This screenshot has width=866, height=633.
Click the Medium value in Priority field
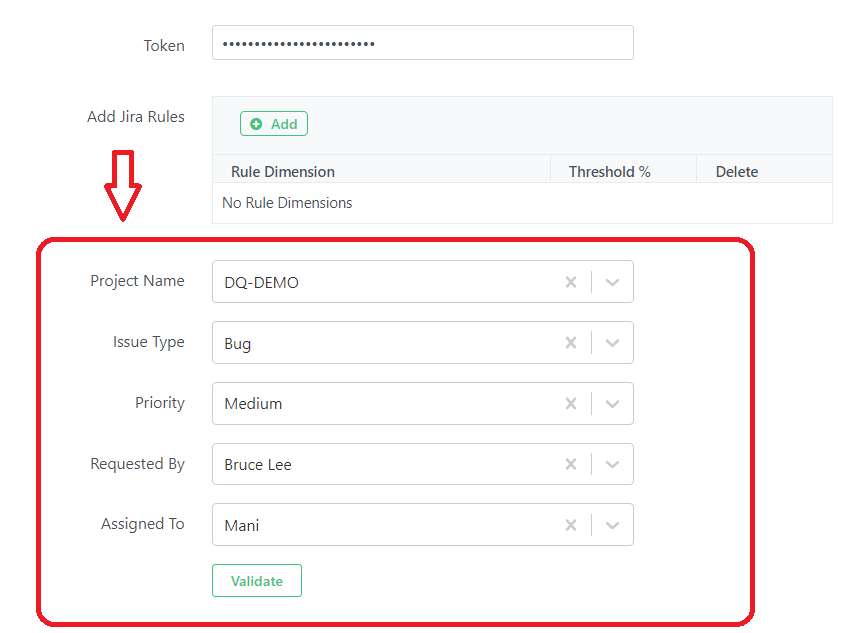(x=253, y=404)
